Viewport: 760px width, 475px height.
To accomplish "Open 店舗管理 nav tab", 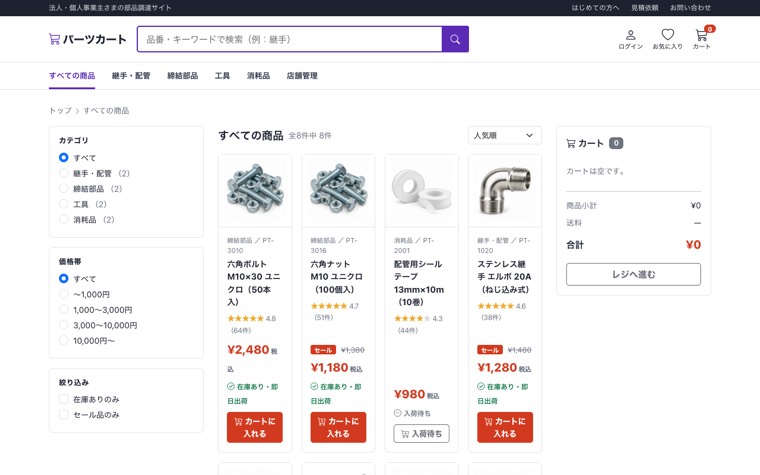I will (302, 76).
